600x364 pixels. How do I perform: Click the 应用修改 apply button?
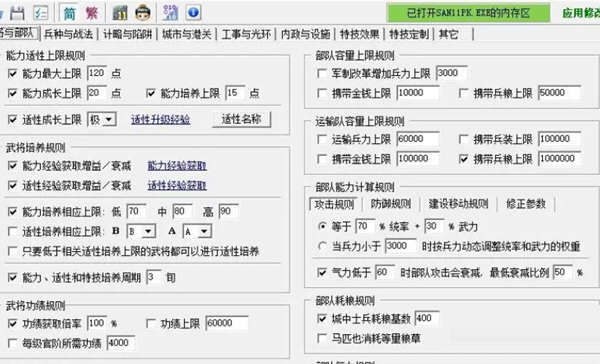(x=581, y=13)
